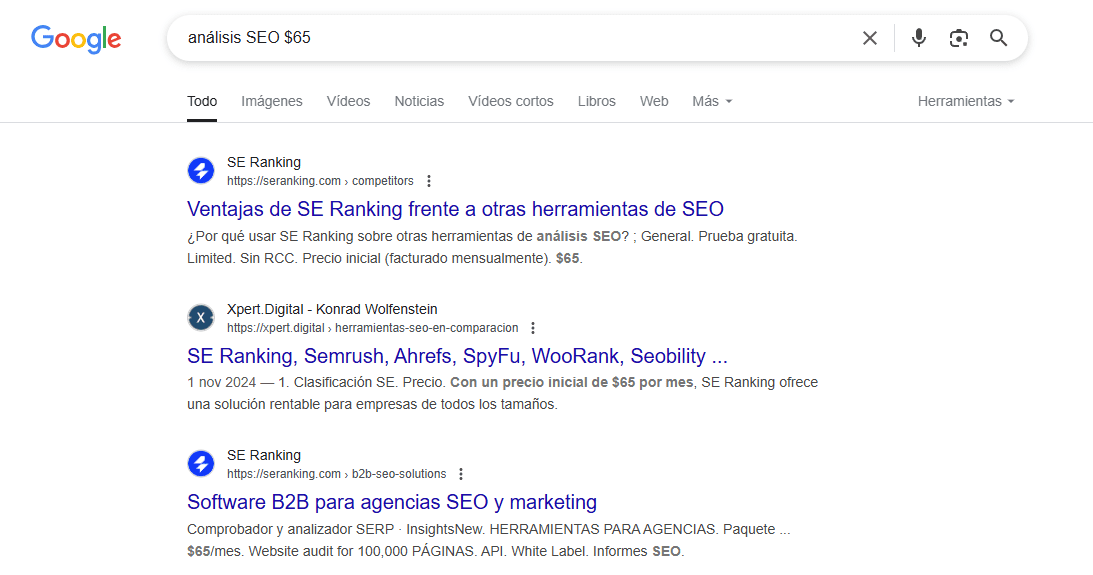Click SE Ranking favicon of competitors result
This screenshot has width=1093, height=575.
[x=201, y=171]
